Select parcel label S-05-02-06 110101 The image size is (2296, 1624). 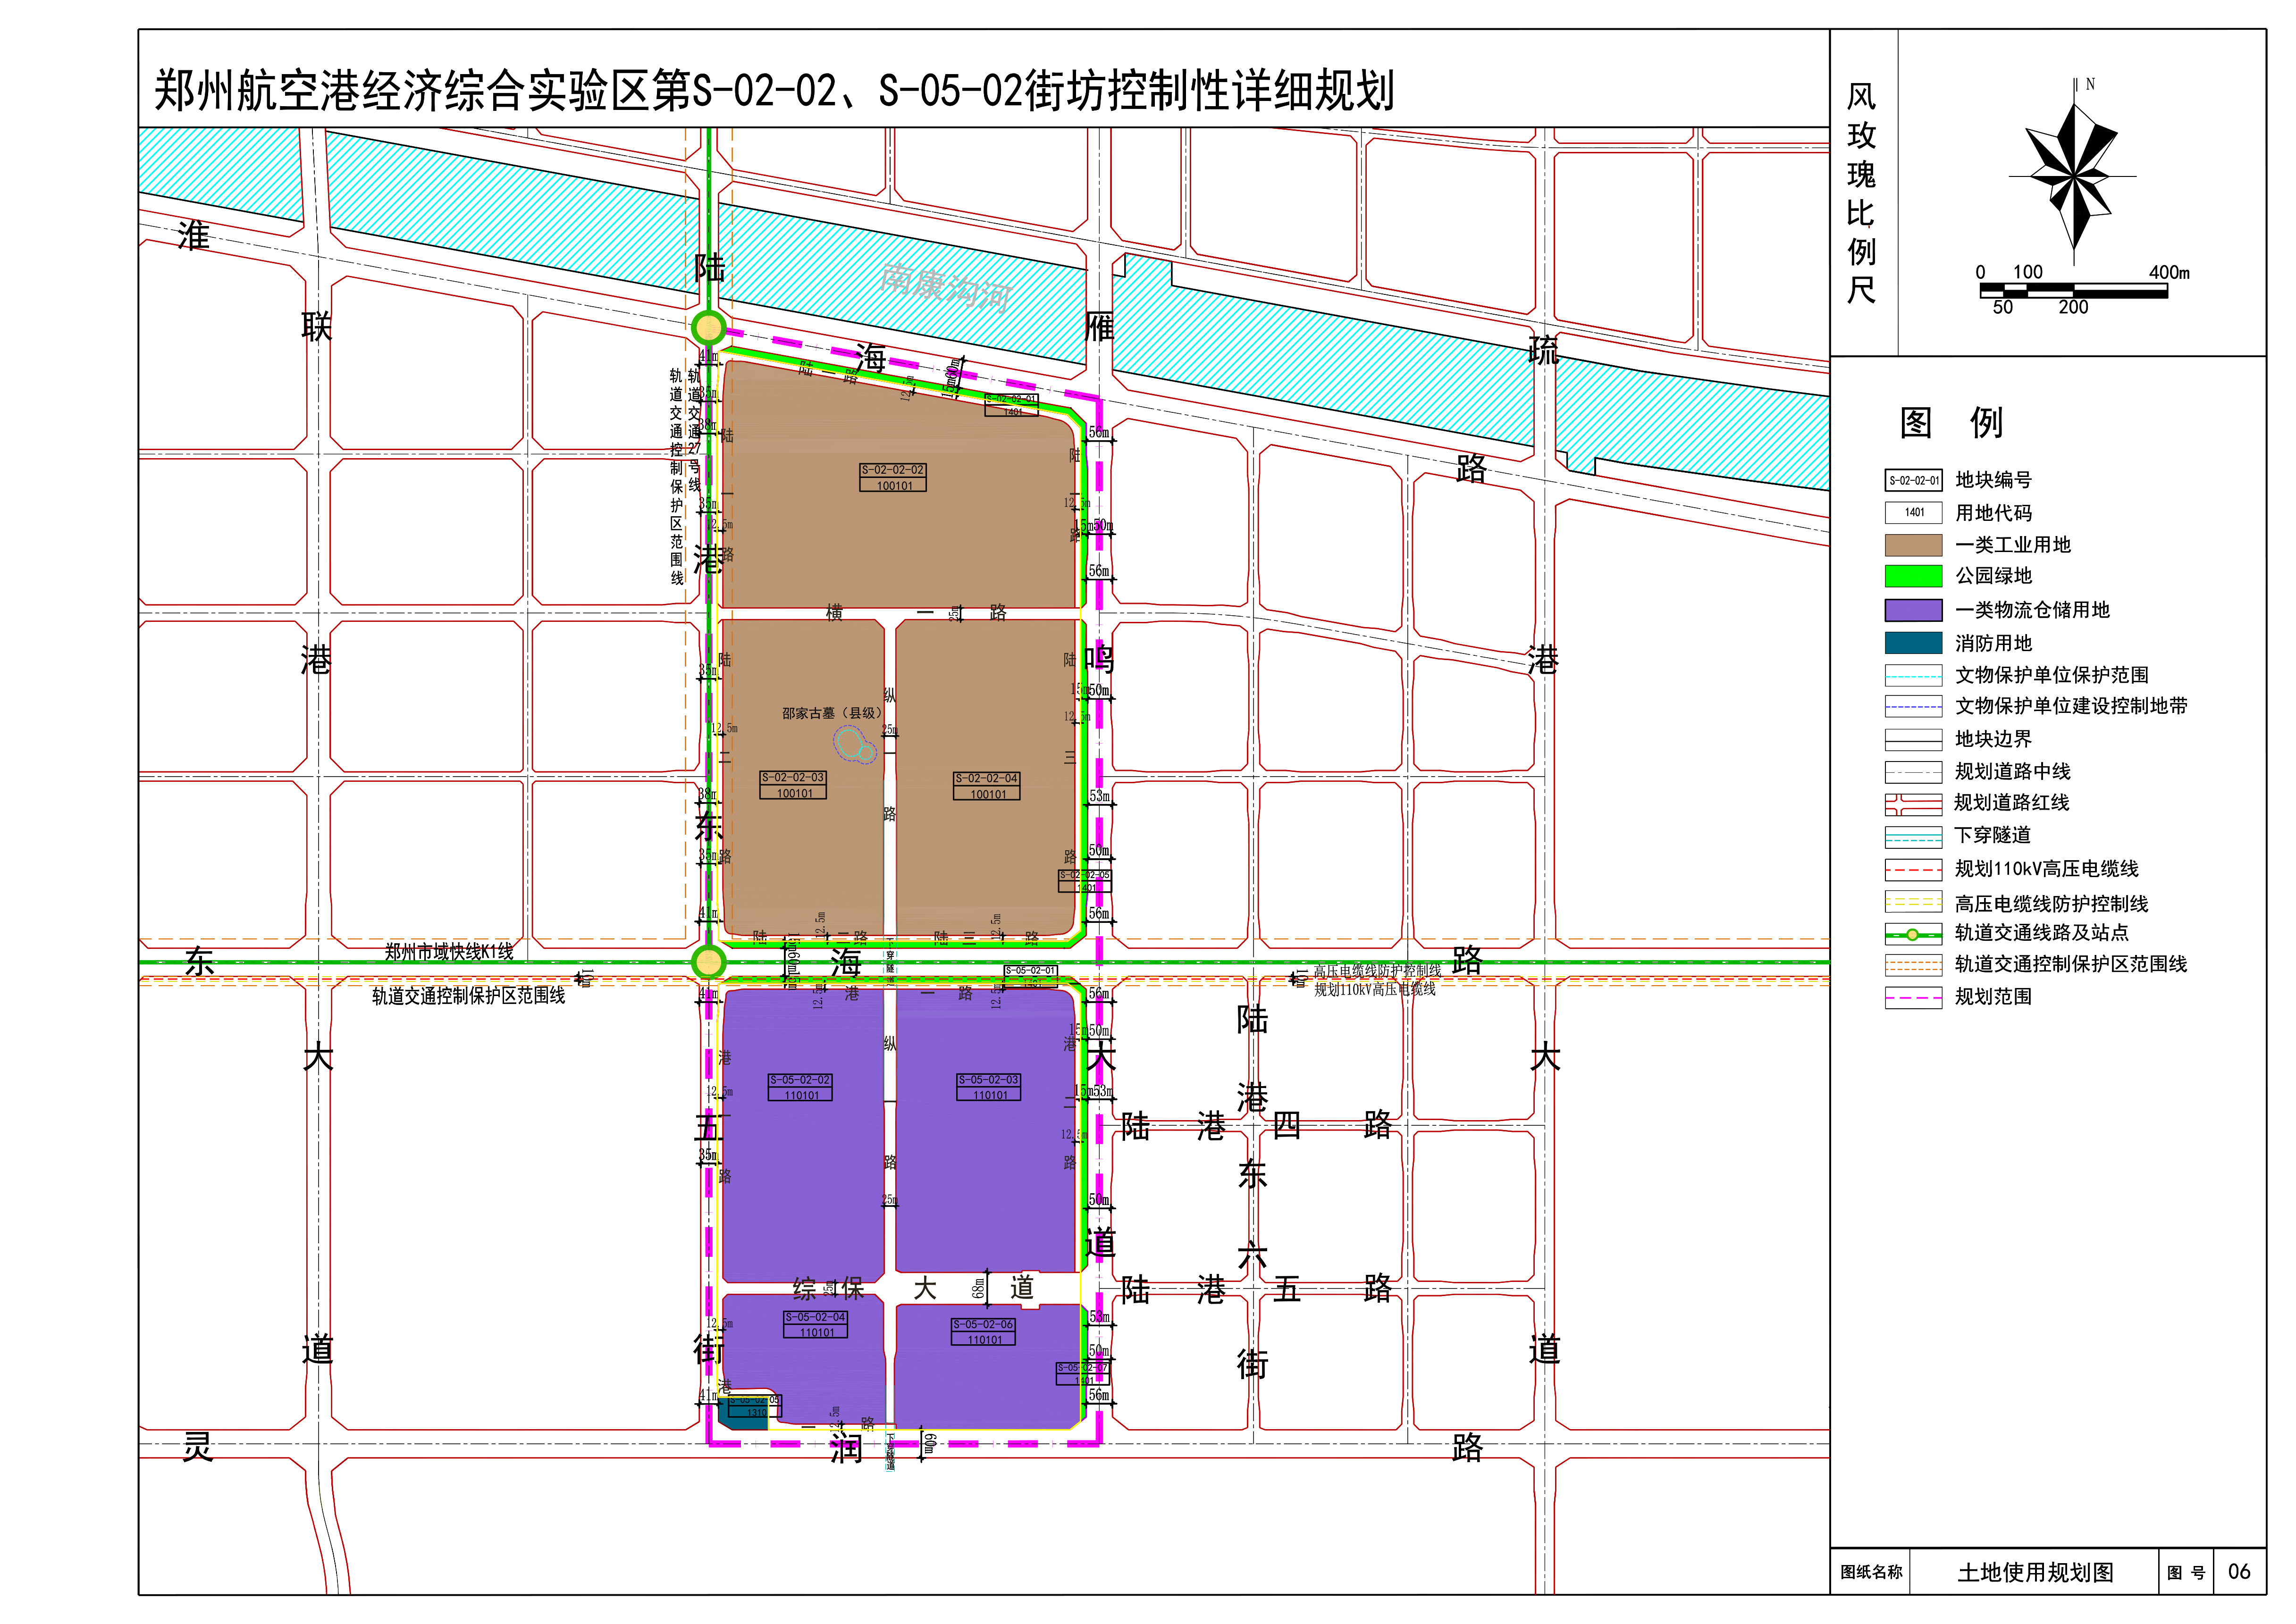(x=984, y=1331)
